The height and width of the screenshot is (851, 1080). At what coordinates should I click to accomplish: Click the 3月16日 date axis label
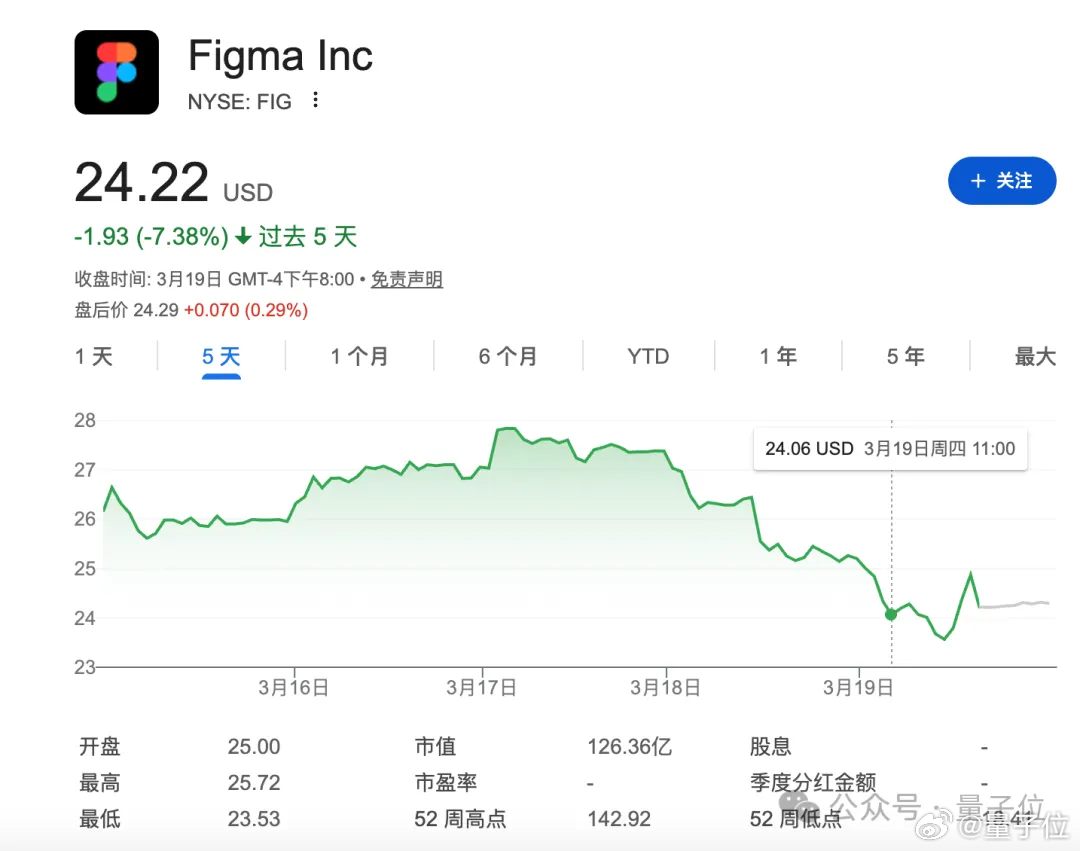pos(293,688)
